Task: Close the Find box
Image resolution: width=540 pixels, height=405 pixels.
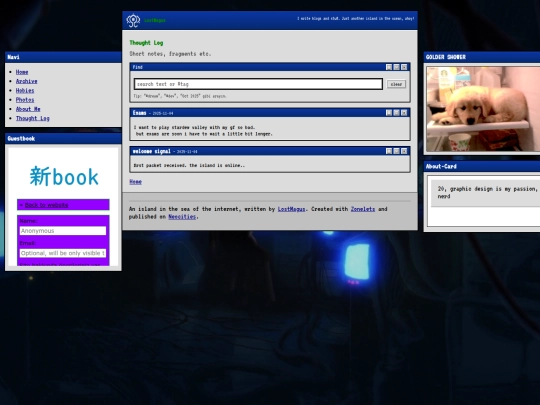Action: (x=404, y=67)
